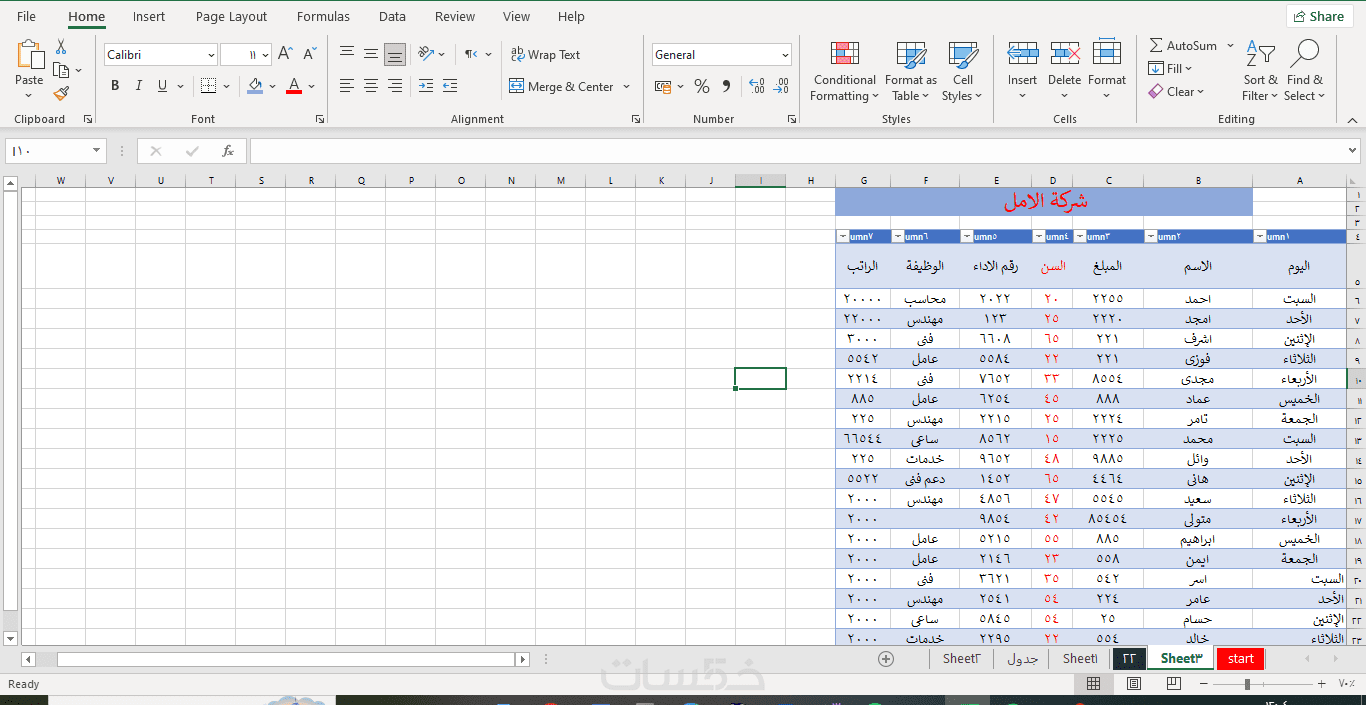Toggle Italic formatting
1366x705 pixels.
click(139, 86)
